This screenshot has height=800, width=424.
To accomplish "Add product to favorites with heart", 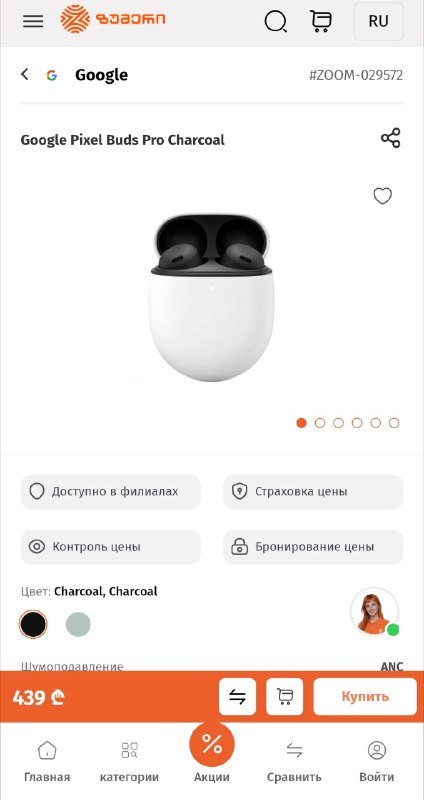I will pos(383,195).
